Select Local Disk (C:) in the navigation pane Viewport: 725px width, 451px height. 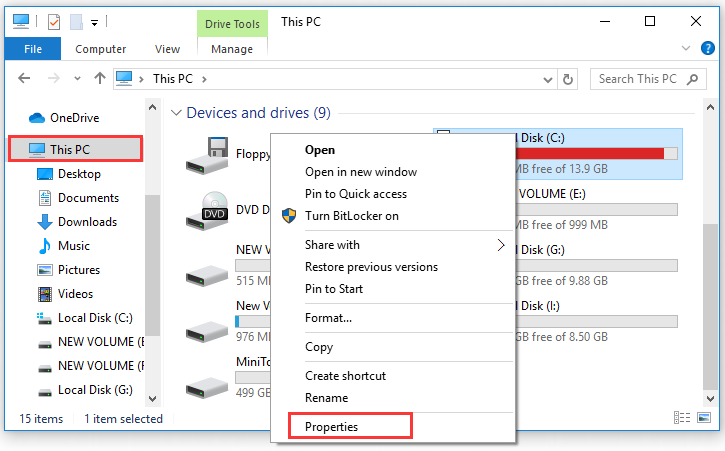85,318
